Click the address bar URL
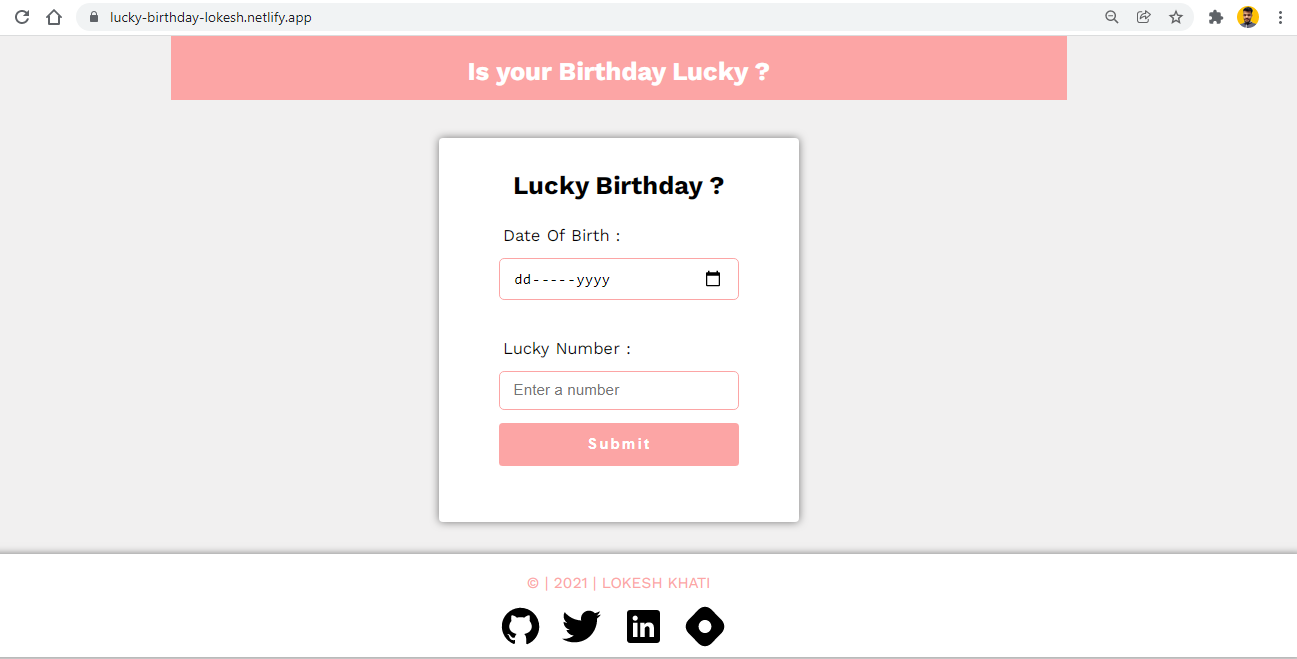This screenshot has height=659, width=1297. pyautogui.click(x=211, y=17)
